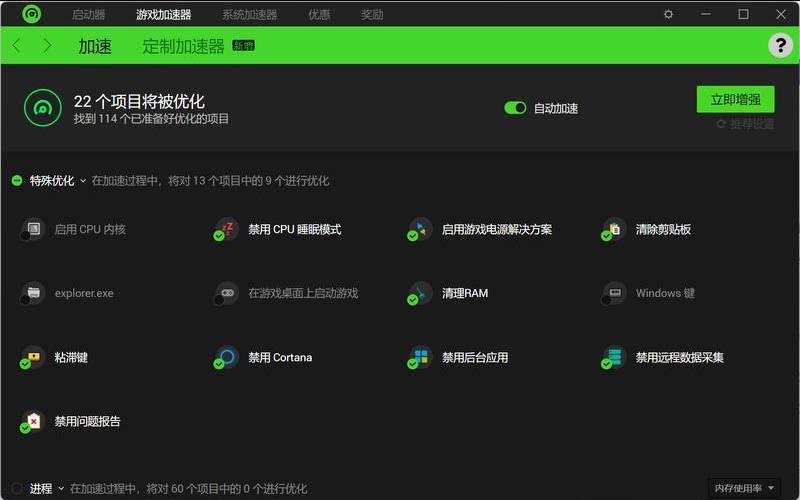Click the 清除剪贴板 icon
The height and width of the screenshot is (500, 800).
coord(613,229)
